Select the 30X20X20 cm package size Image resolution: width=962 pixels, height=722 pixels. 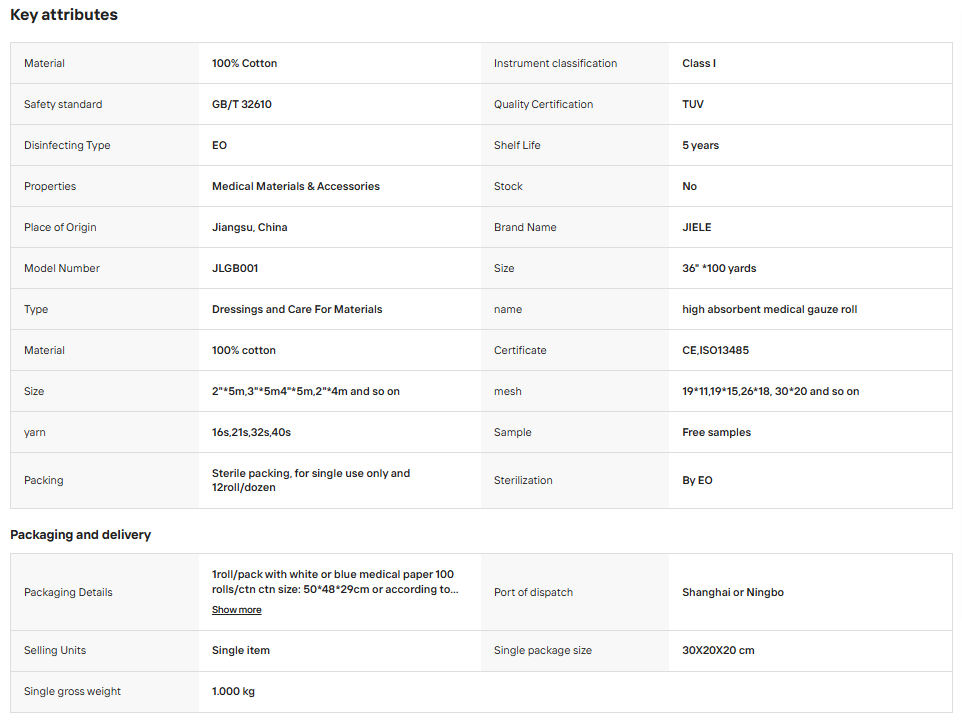(x=718, y=650)
